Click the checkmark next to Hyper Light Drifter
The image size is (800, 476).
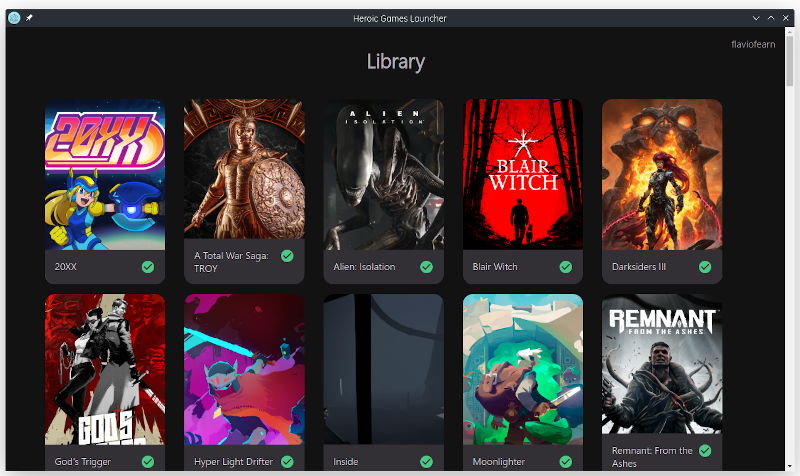coord(287,462)
